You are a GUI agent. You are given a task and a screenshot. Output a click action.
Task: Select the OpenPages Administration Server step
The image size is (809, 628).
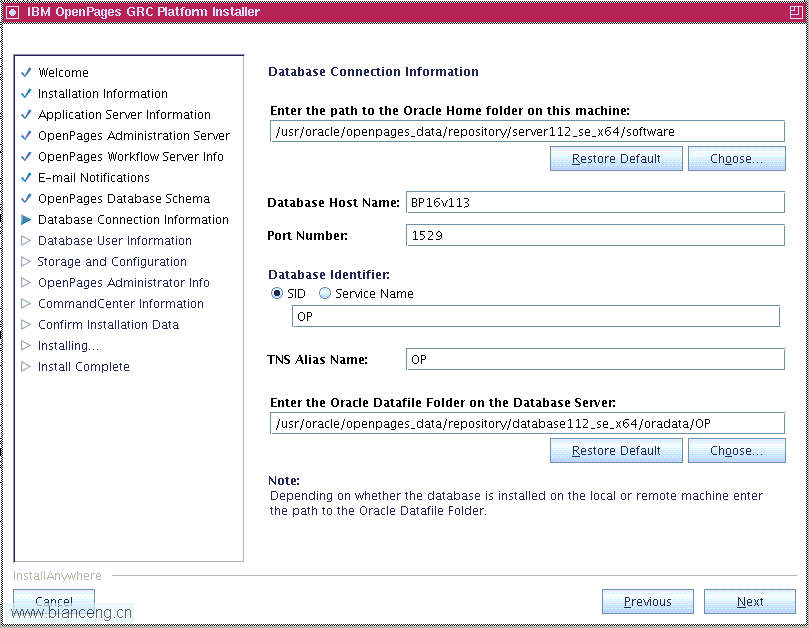pyautogui.click(x=134, y=136)
